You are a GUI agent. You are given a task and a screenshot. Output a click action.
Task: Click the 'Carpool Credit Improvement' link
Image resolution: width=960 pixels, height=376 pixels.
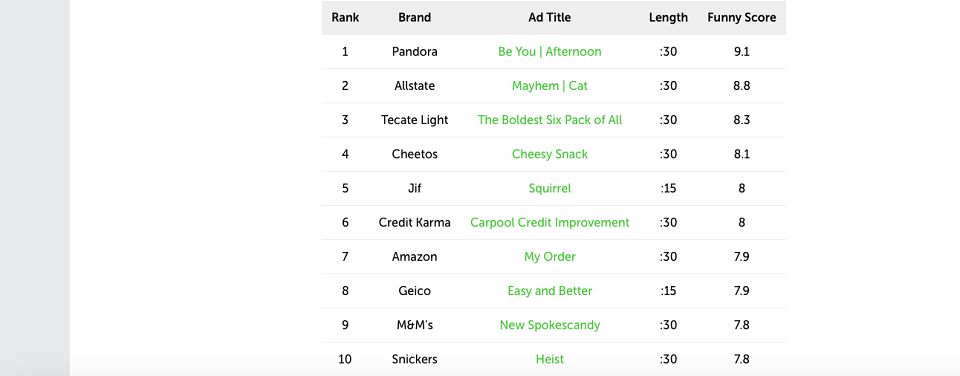pyautogui.click(x=549, y=222)
